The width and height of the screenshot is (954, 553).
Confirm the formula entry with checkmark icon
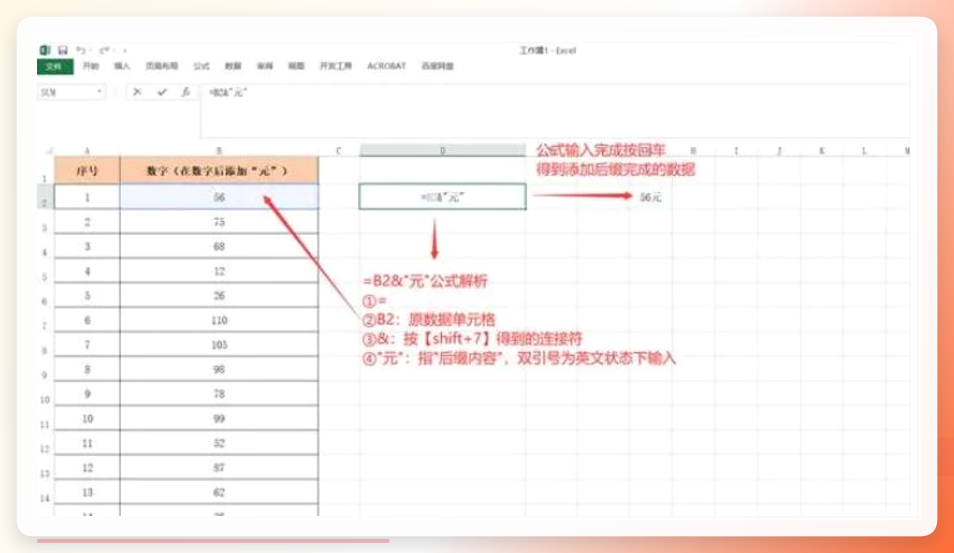[161, 92]
